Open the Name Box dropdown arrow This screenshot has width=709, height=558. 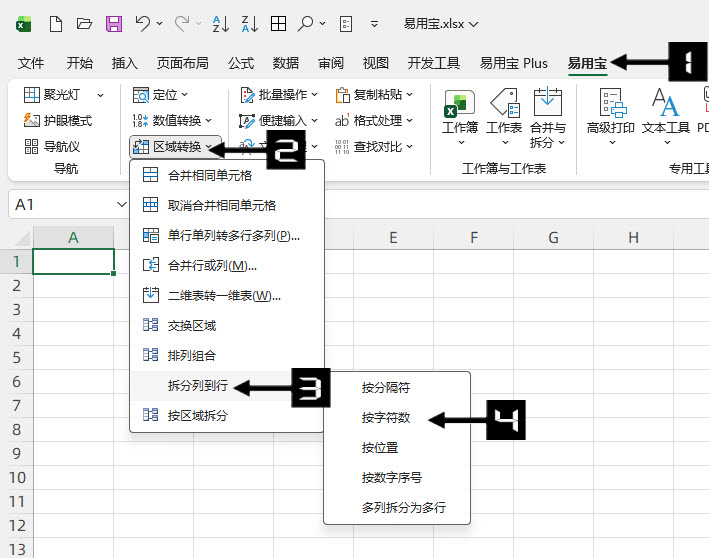pos(121,204)
